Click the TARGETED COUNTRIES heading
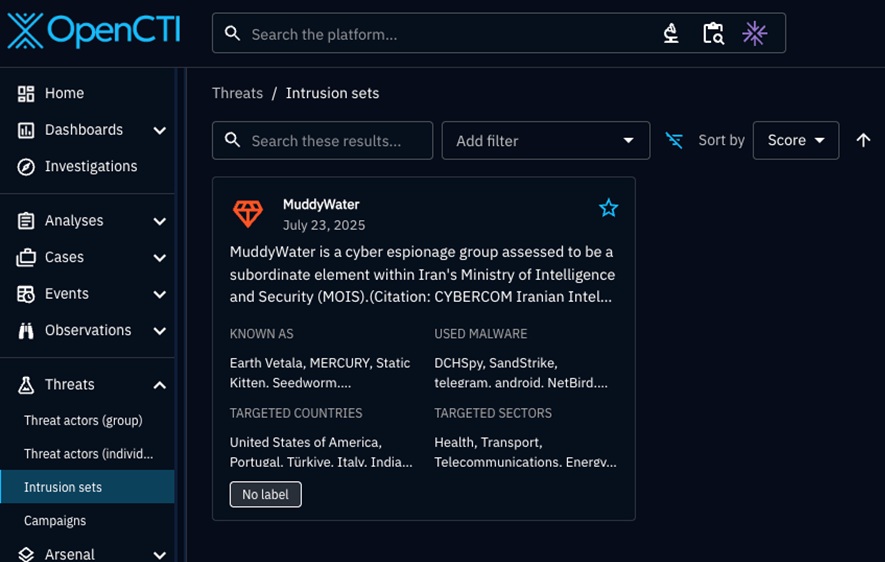885x562 pixels. coord(296,413)
